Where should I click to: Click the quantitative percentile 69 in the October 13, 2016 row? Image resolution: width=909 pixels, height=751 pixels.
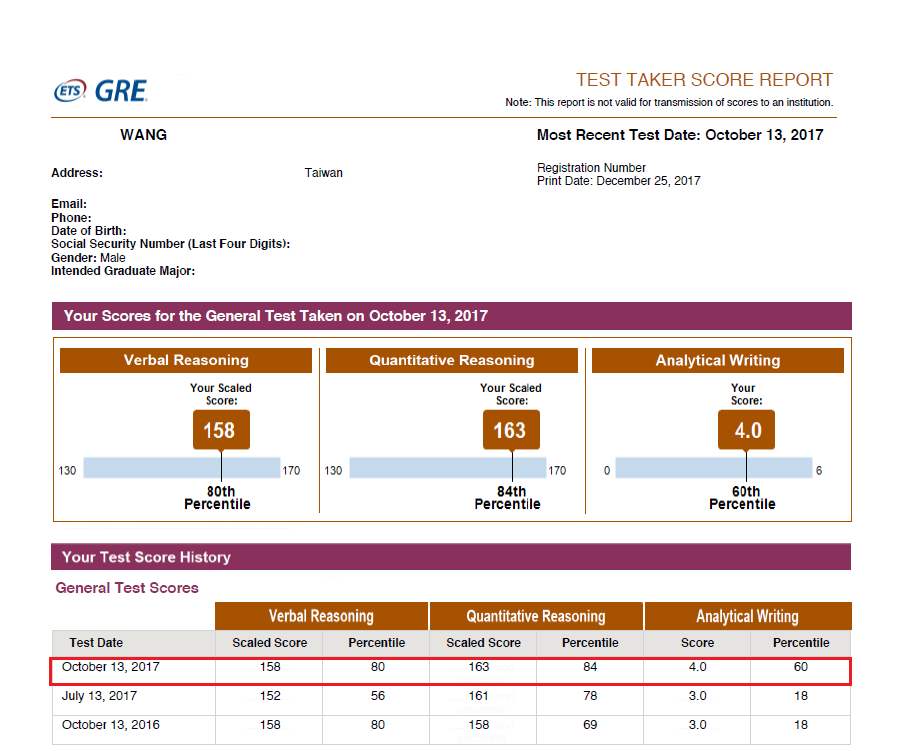click(590, 725)
